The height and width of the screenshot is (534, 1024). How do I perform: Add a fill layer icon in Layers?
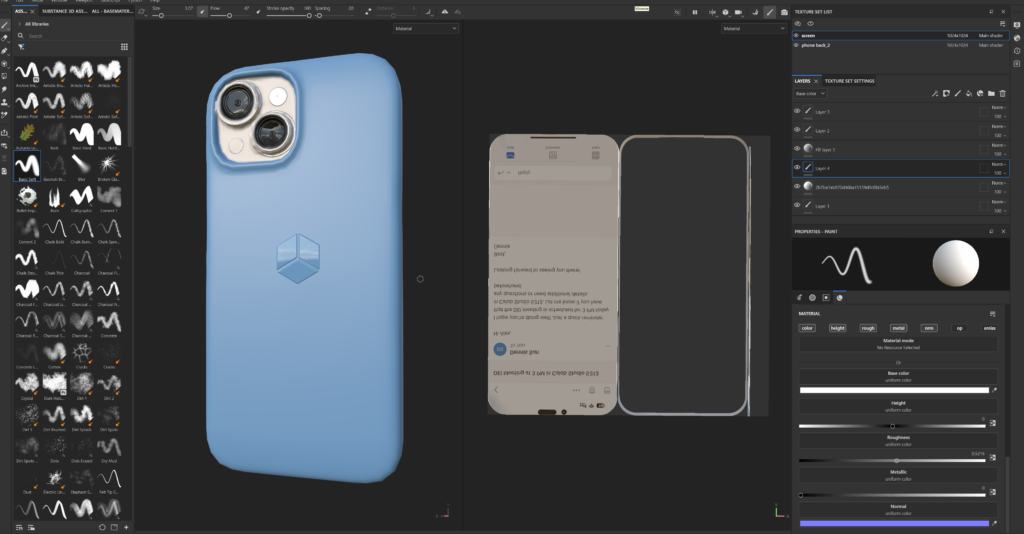(969, 93)
